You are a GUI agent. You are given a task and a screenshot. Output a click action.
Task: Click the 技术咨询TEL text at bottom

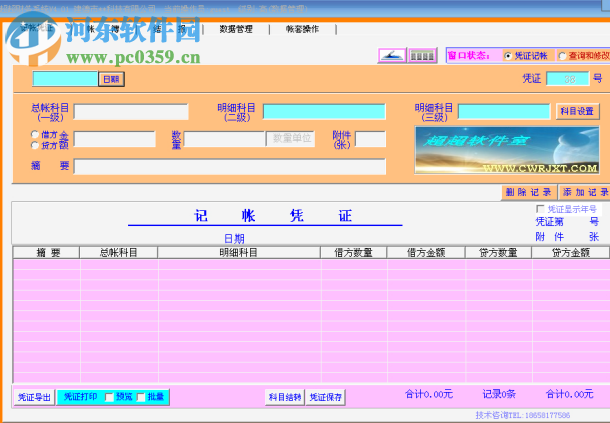tap(522, 415)
